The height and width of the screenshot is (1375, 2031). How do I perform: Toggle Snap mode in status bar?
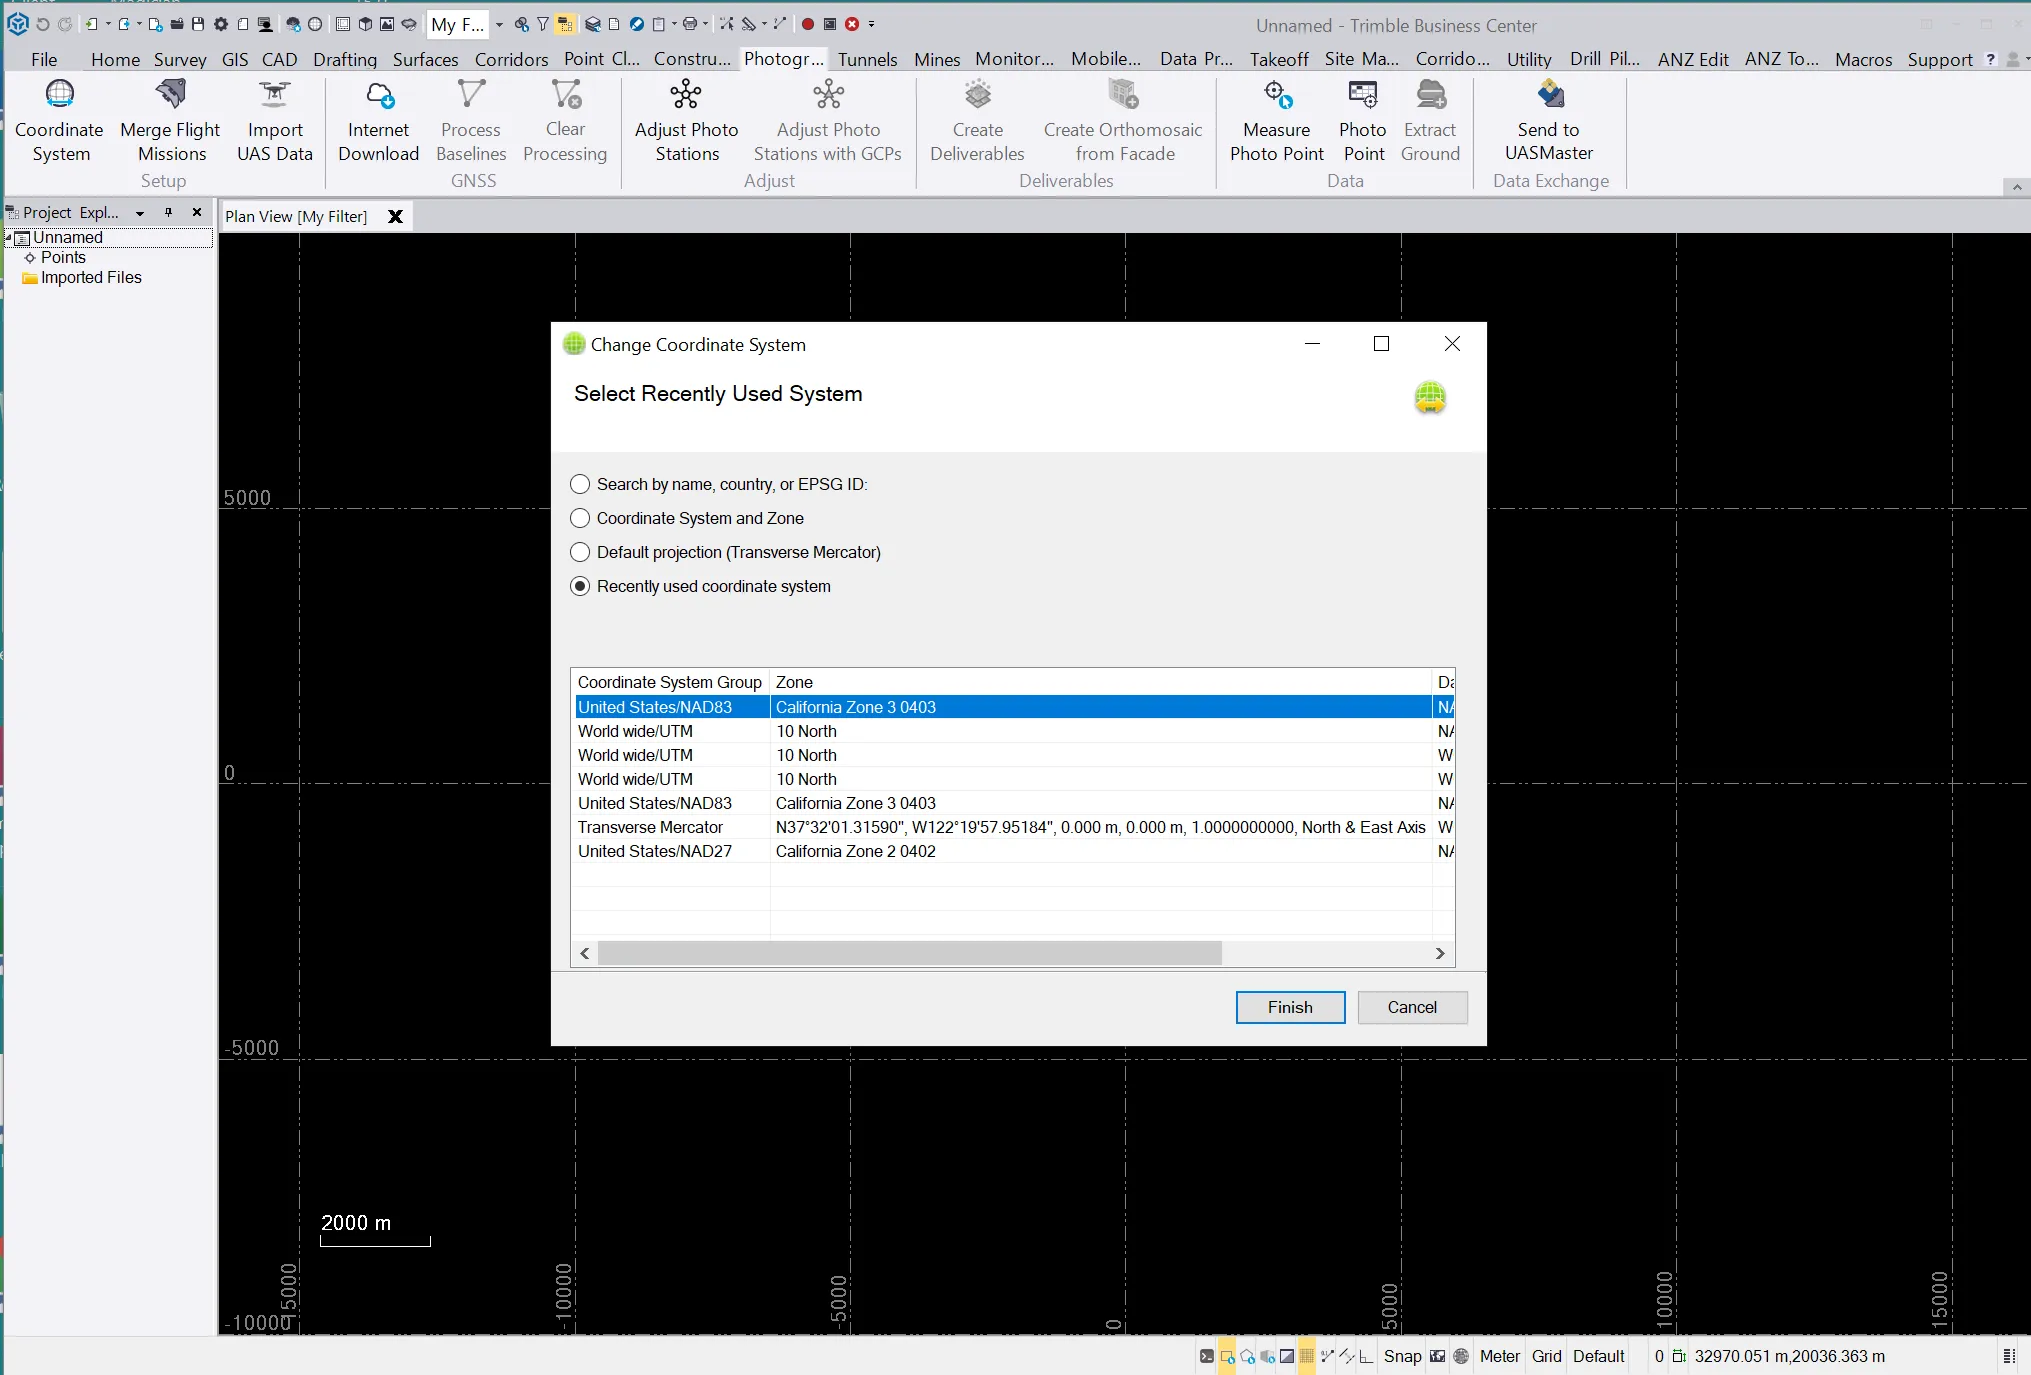[1402, 1356]
